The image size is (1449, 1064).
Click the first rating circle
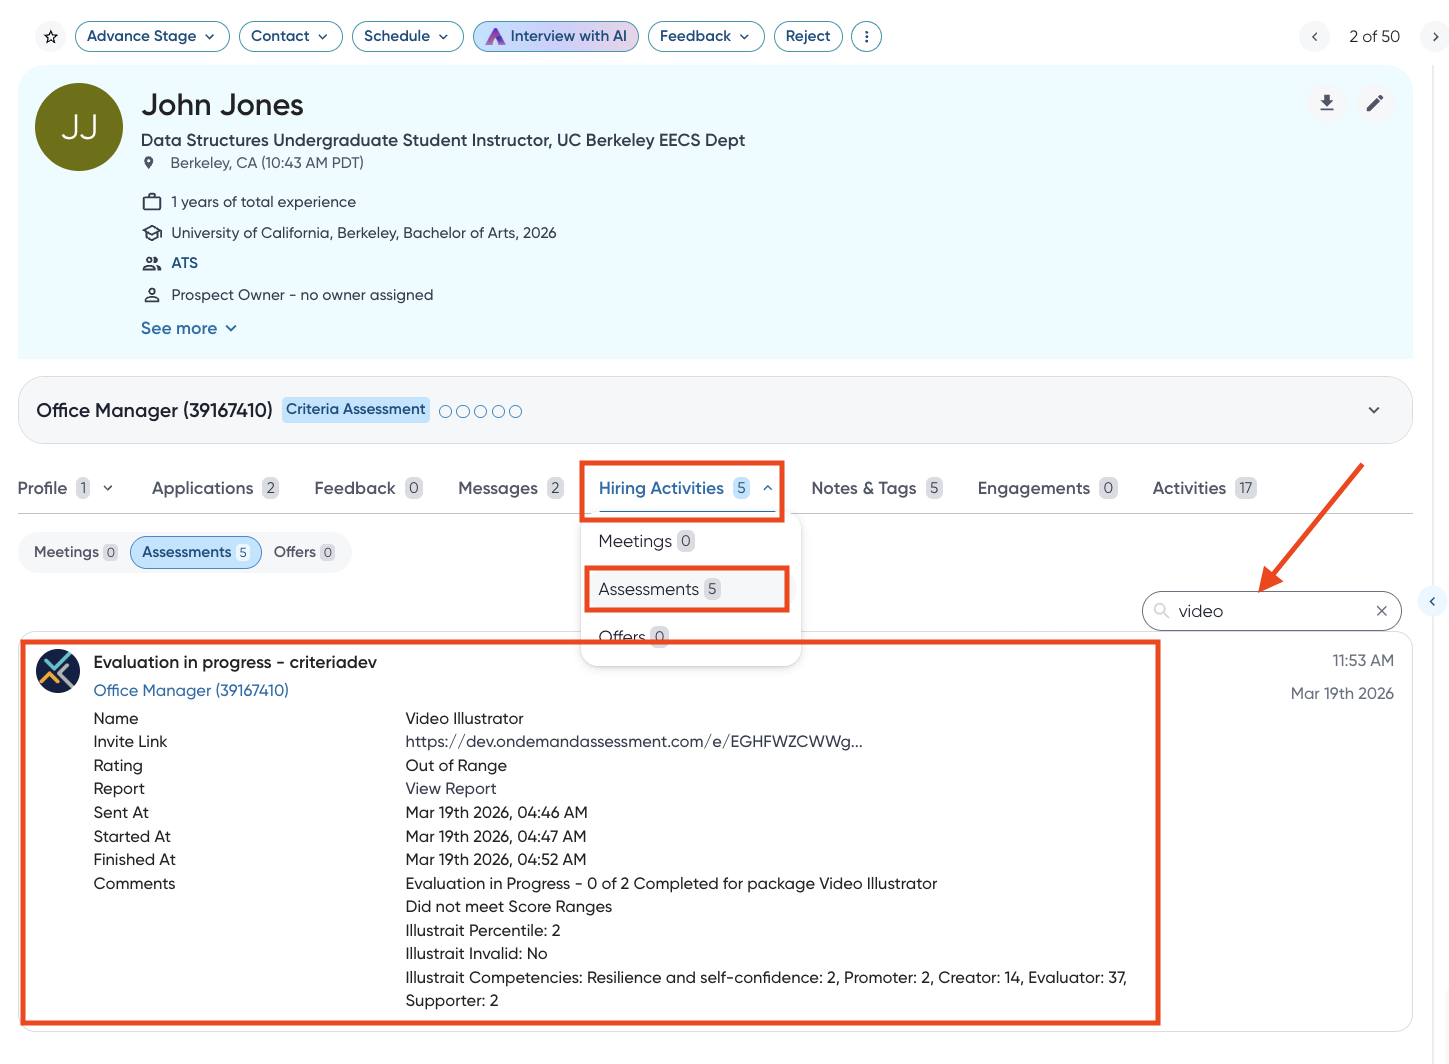[x=446, y=411]
